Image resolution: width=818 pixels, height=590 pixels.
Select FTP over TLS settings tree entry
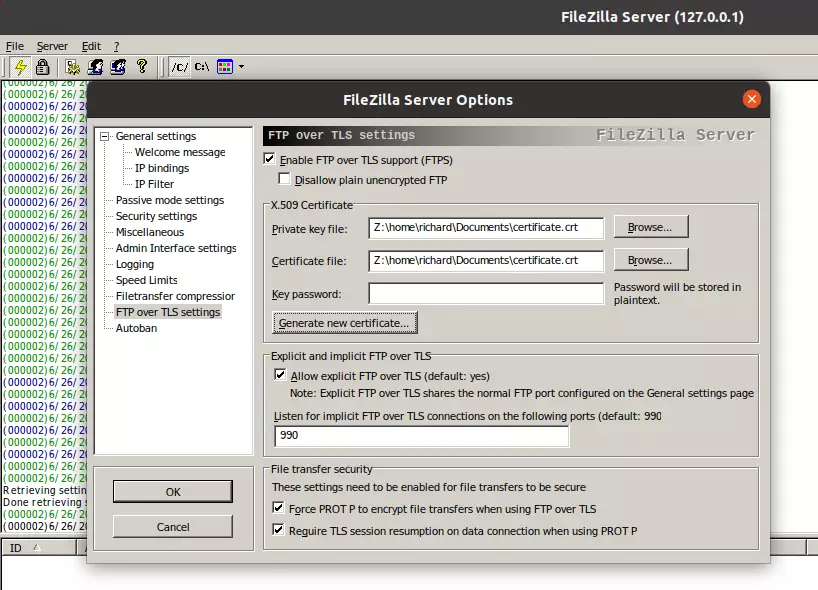pos(168,312)
